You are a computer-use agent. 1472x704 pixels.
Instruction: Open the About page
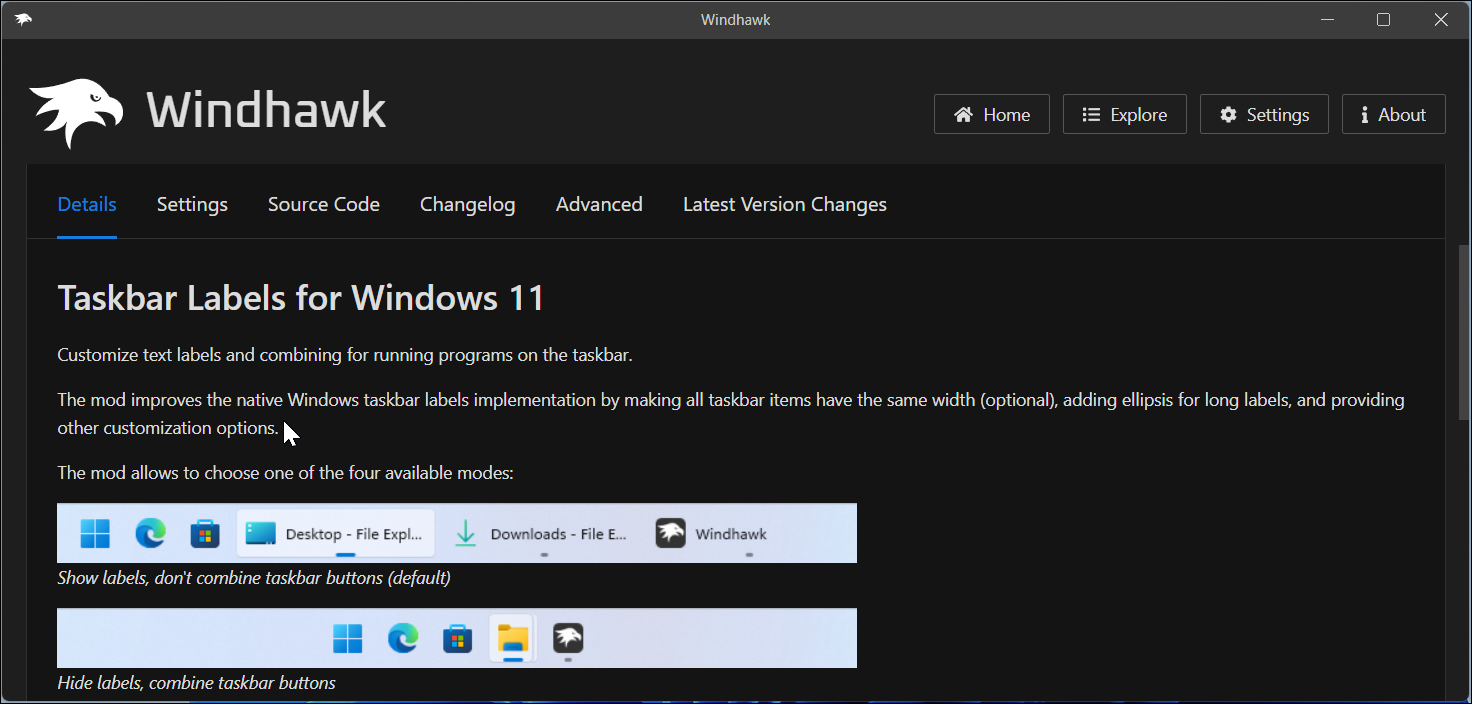[1393, 114]
